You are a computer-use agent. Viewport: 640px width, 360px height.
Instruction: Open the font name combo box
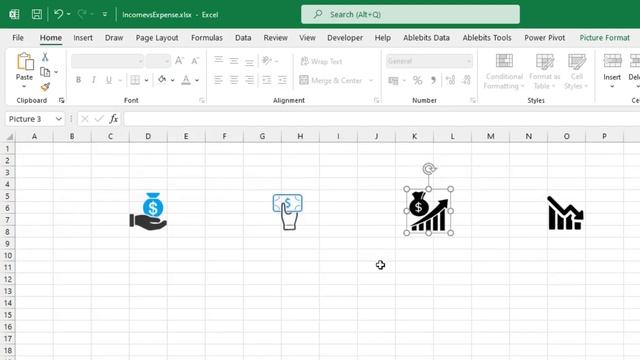pos(107,61)
